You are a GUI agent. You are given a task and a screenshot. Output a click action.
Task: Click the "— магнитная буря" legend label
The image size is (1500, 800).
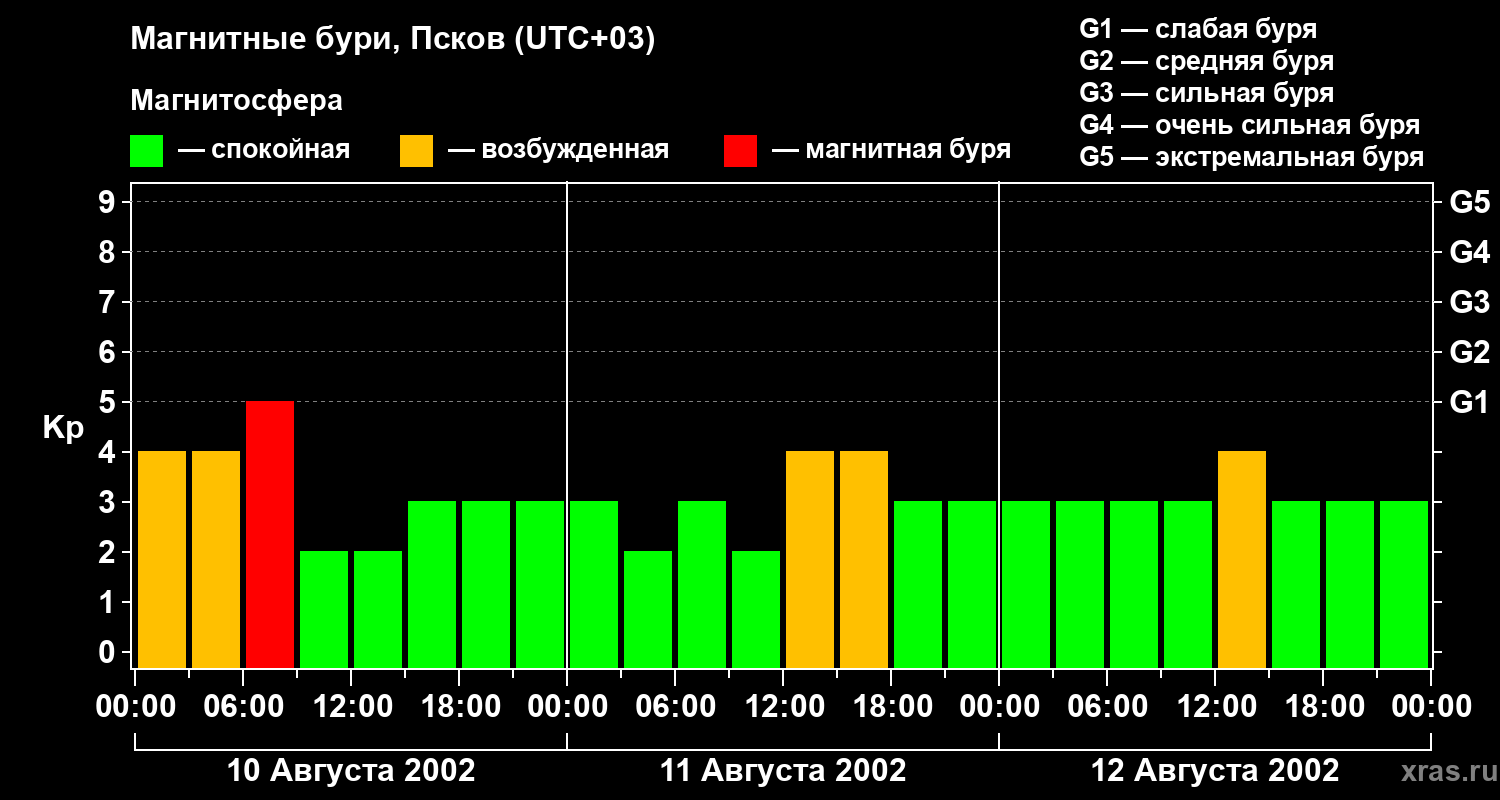tap(891, 150)
